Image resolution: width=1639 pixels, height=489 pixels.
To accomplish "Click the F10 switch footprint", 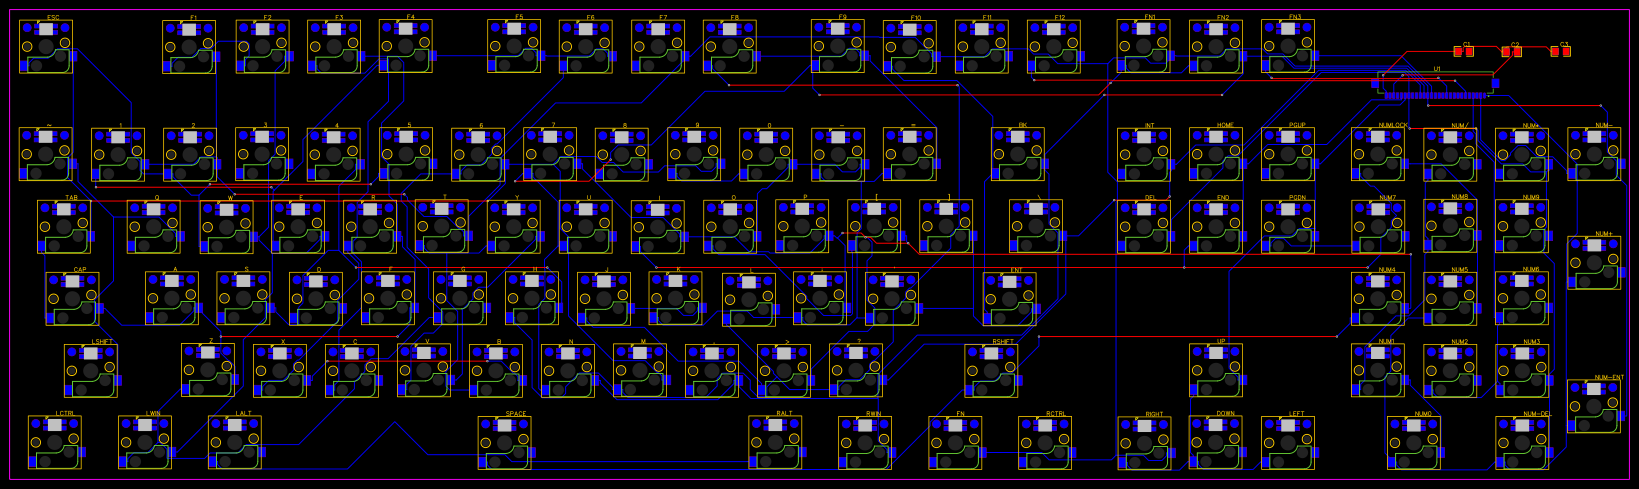I will pos(910,47).
